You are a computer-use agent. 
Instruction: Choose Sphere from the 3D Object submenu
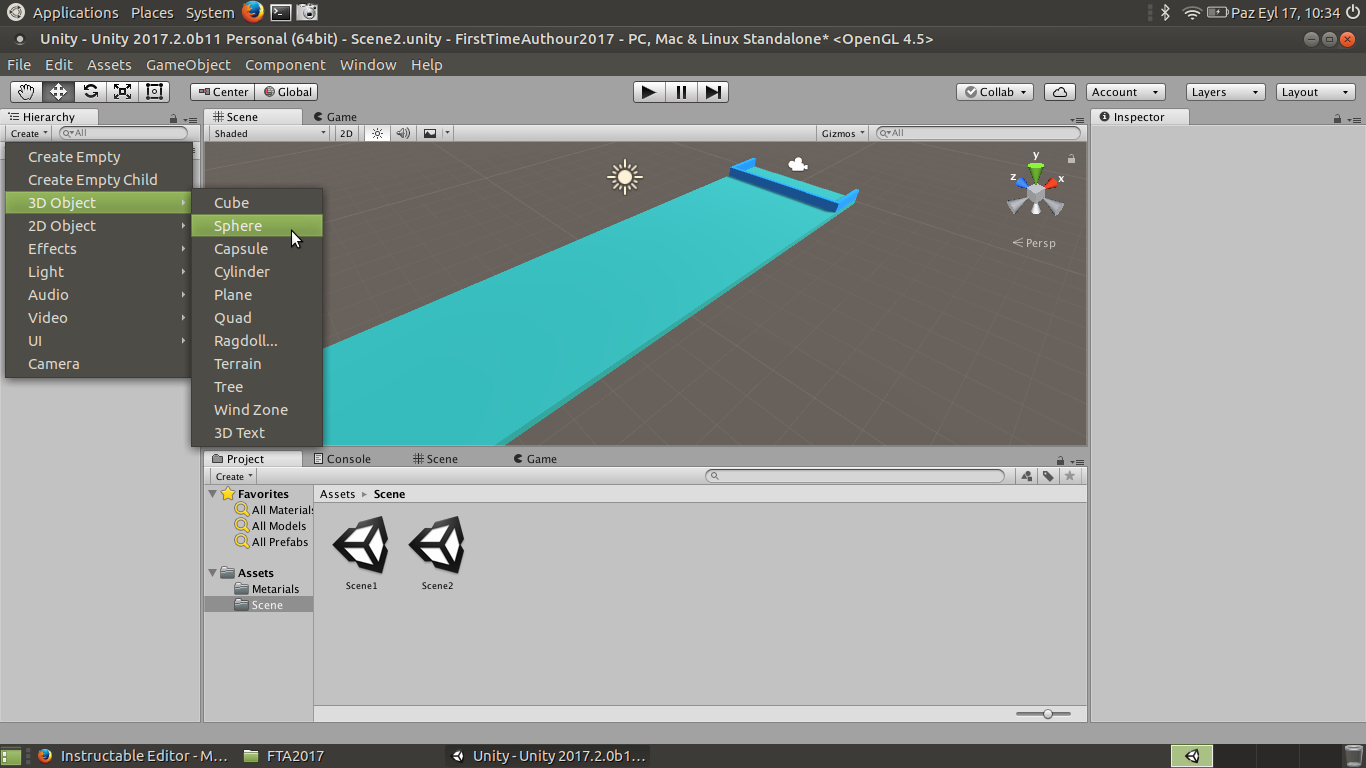coord(257,226)
